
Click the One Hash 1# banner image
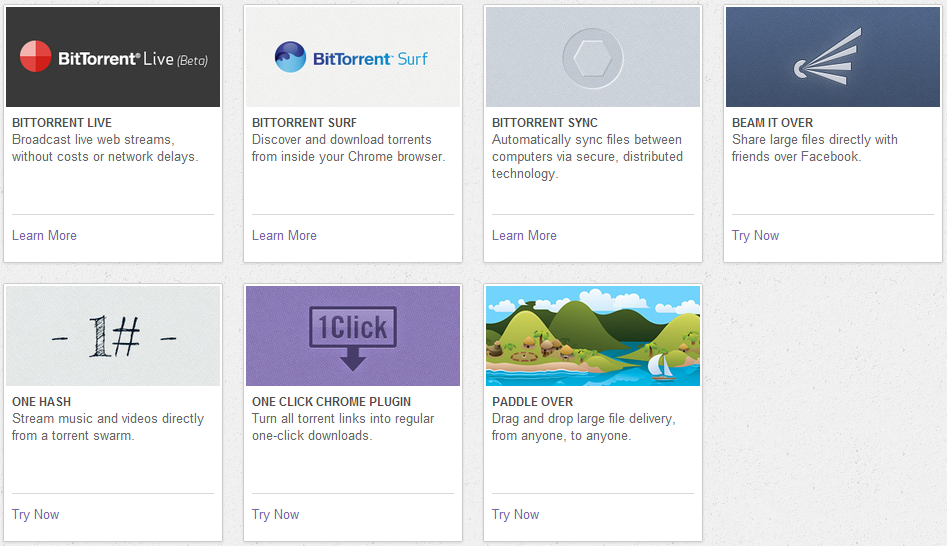pos(112,338)
